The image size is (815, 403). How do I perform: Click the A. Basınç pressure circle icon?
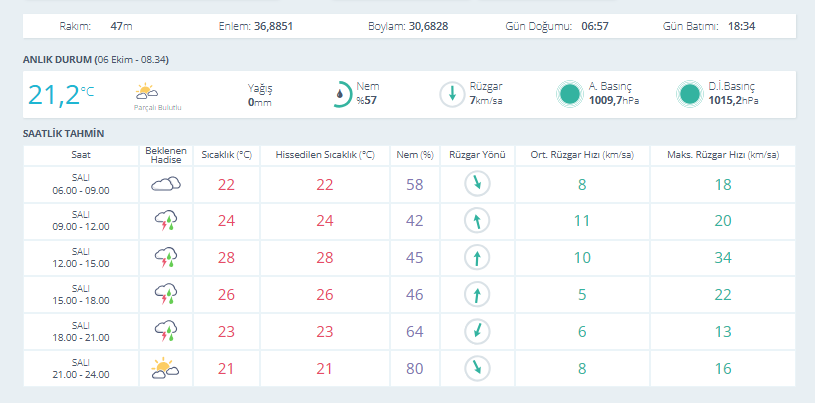point(570,94)
